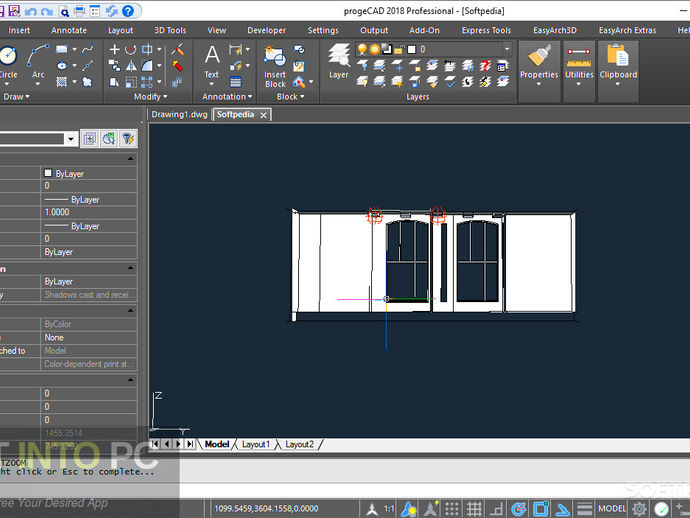The width and height of the screenshot is (690, 518).
Task: Switch to the Layout1 tab
Action: tap(255, 444)
